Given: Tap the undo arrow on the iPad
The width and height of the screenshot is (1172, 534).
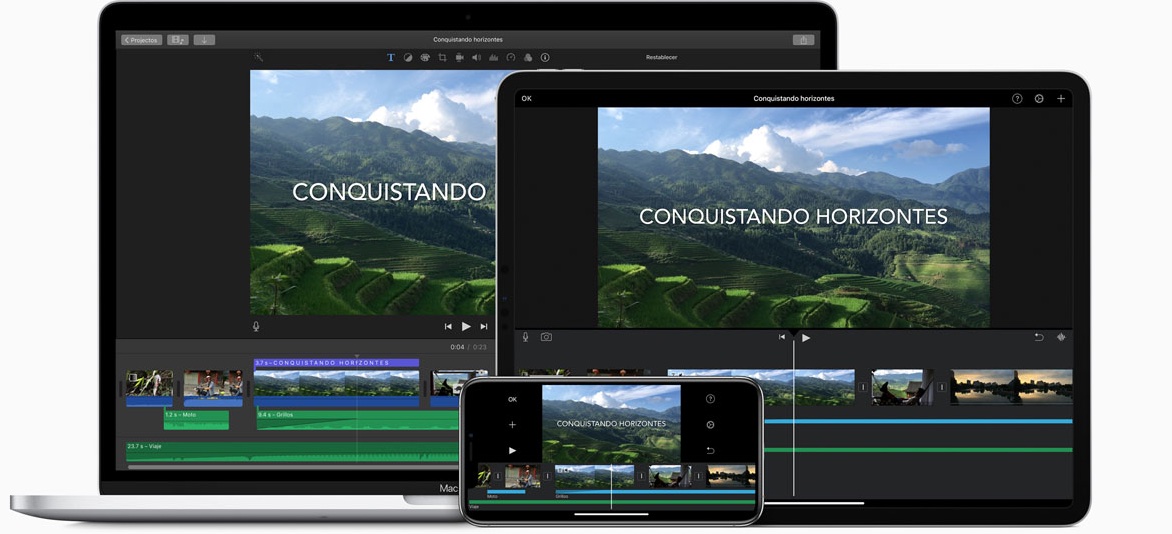Looking at the screenshot, I should coord(1039,337).
